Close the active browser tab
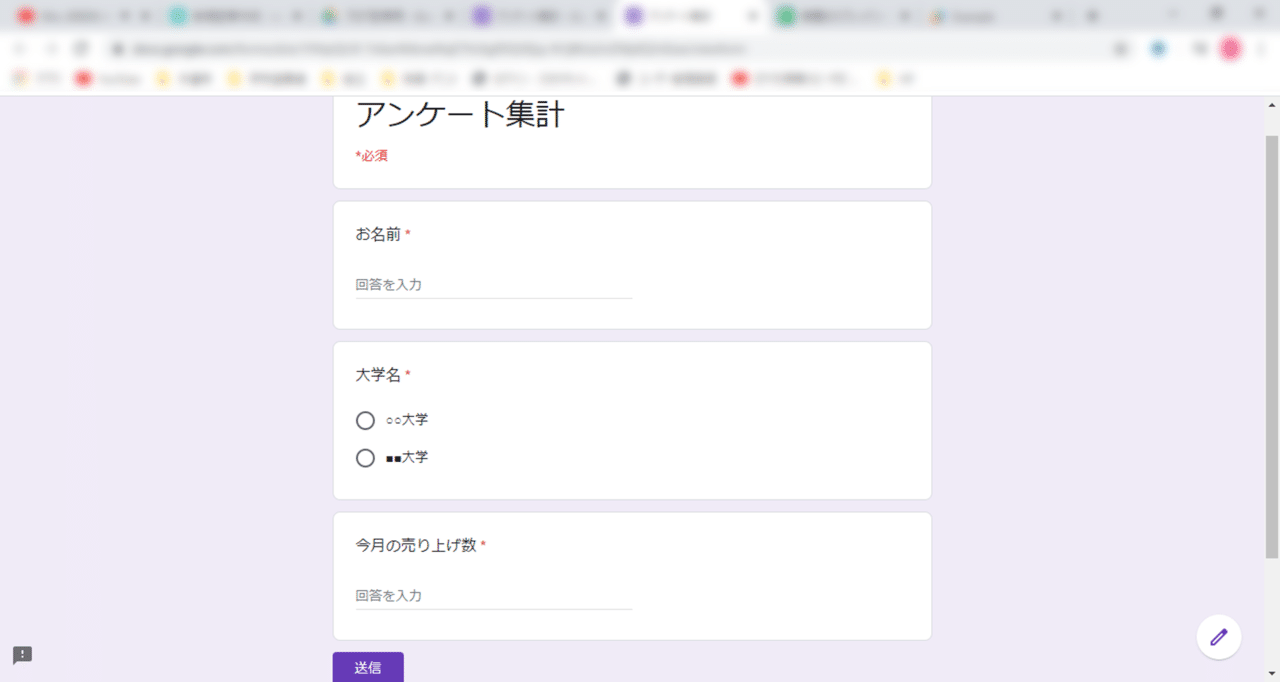This screenshot has width=1280, height=682. tap(752, 16)
